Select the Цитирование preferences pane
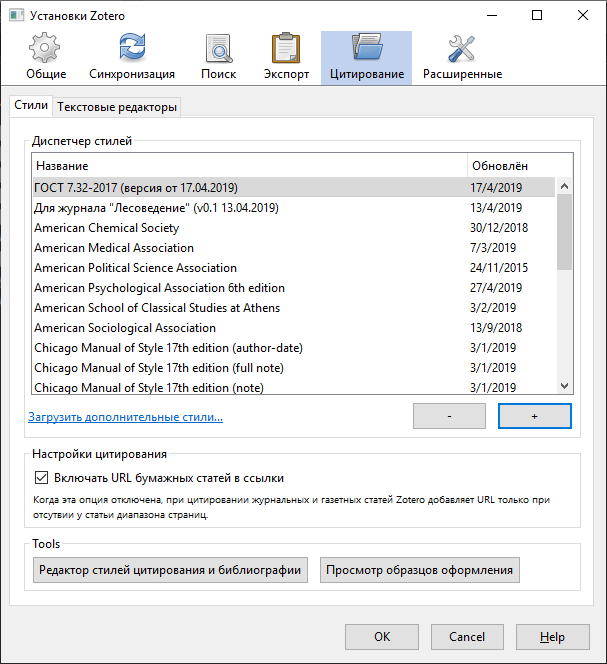This screenshot has width=607, height=664. point(366,58)
